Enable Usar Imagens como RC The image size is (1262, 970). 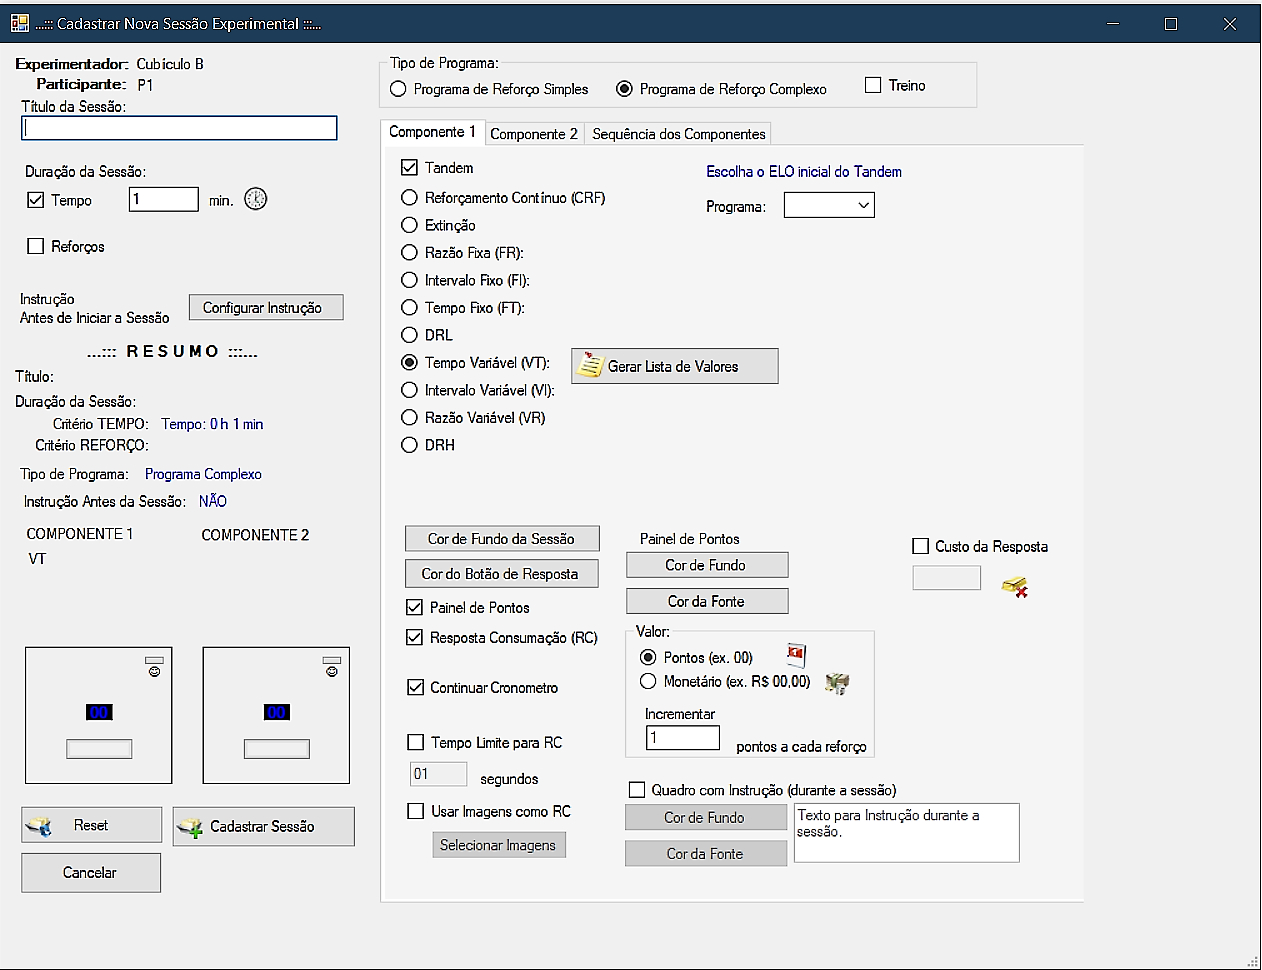[x=416, y=811]
